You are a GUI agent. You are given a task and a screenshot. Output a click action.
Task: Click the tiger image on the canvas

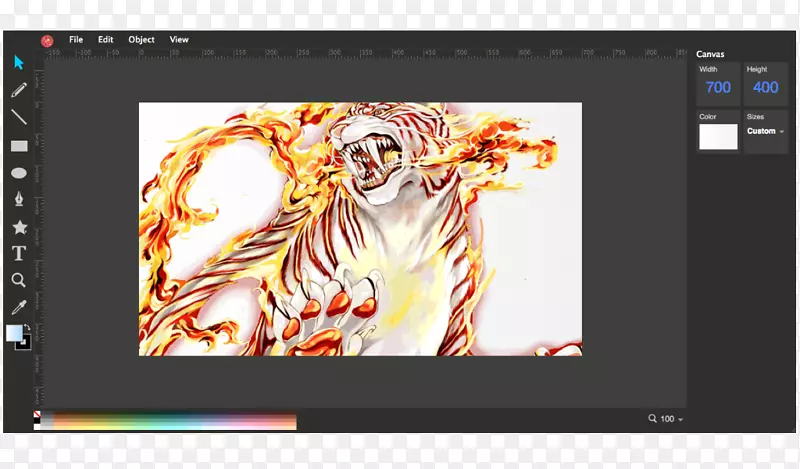360,229
